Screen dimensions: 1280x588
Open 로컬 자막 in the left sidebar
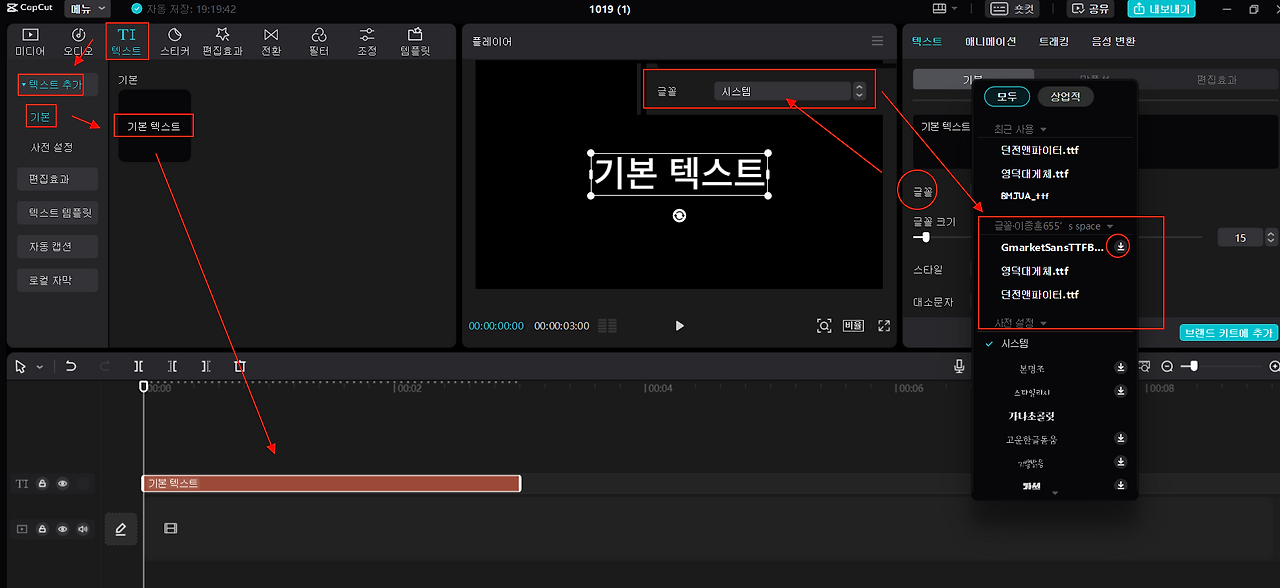click(x=57, y=280)
